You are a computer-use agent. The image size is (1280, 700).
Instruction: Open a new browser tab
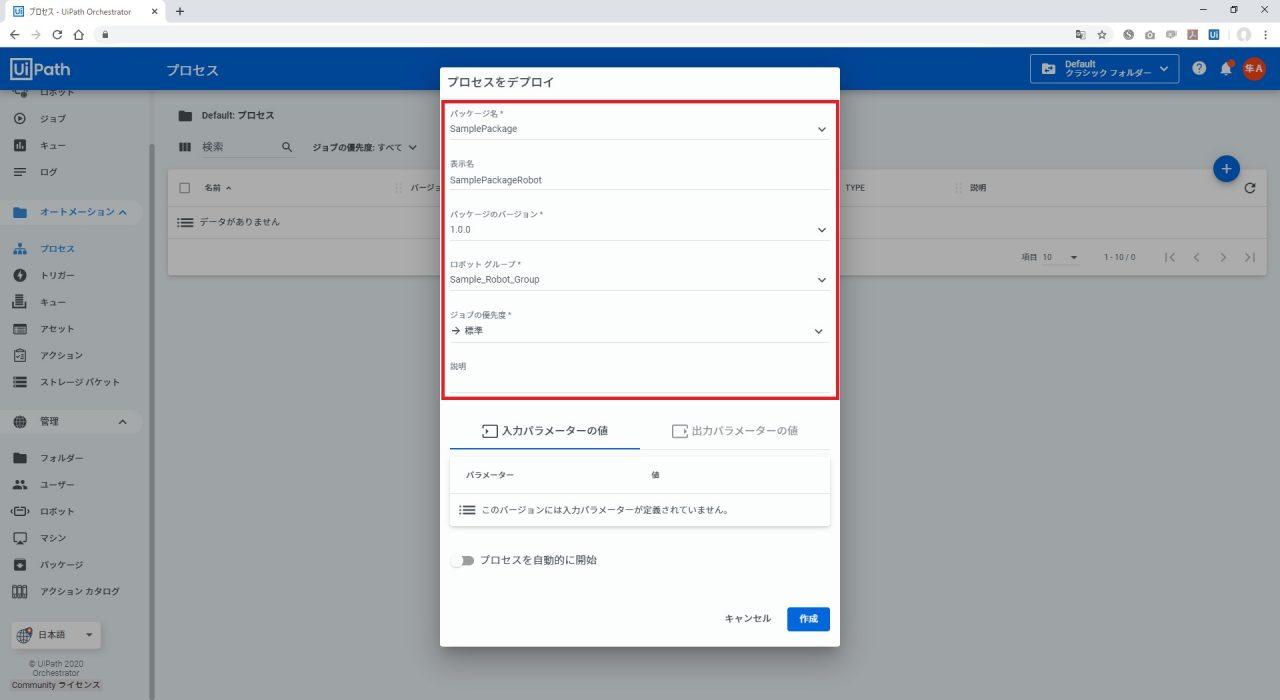coord(180,11)
